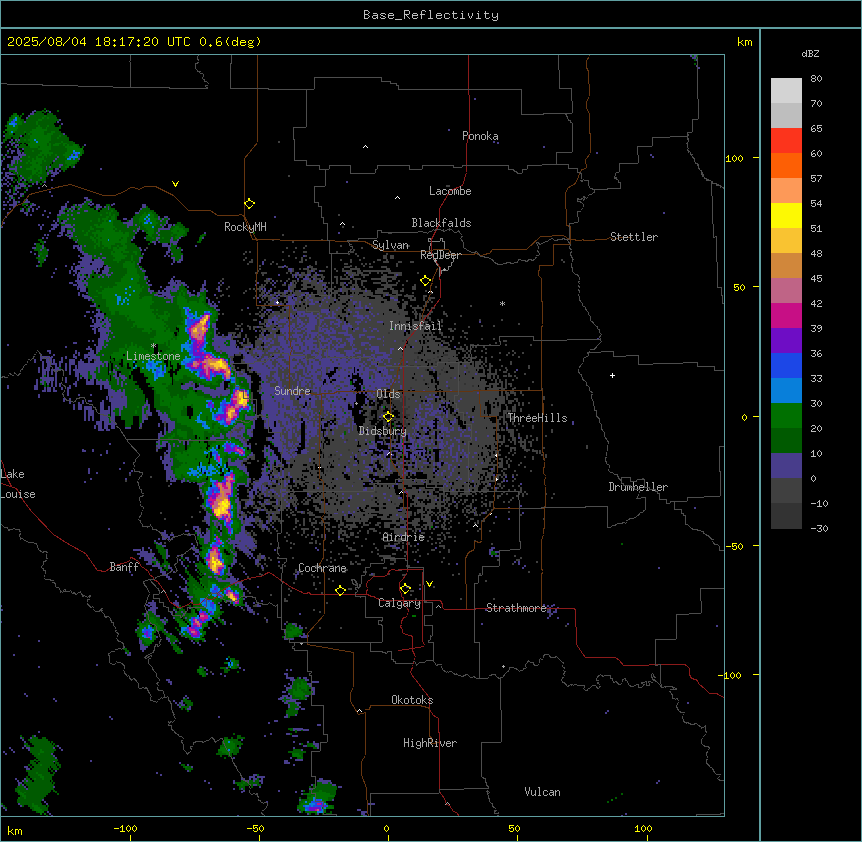Click the Calgary city label
This screenshot has height=842, width=862.
point(399,603)
